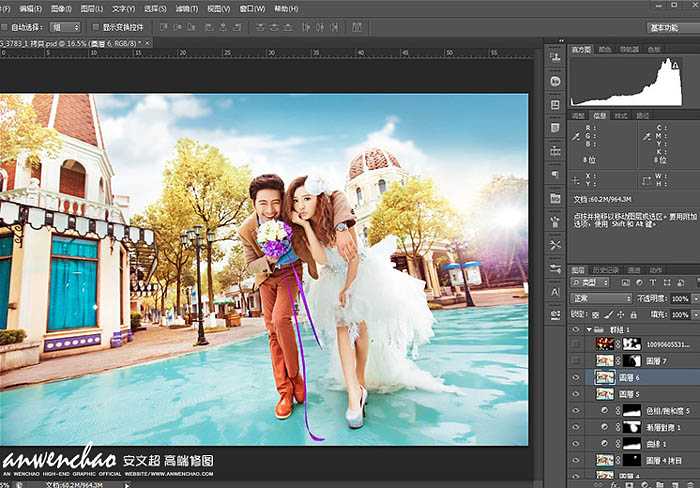Image resolution: width=700 pixels, height=488 pixels.
Task: Click the layer opacity 100% field
Action: pyautogui.click(x=679, y=298)
